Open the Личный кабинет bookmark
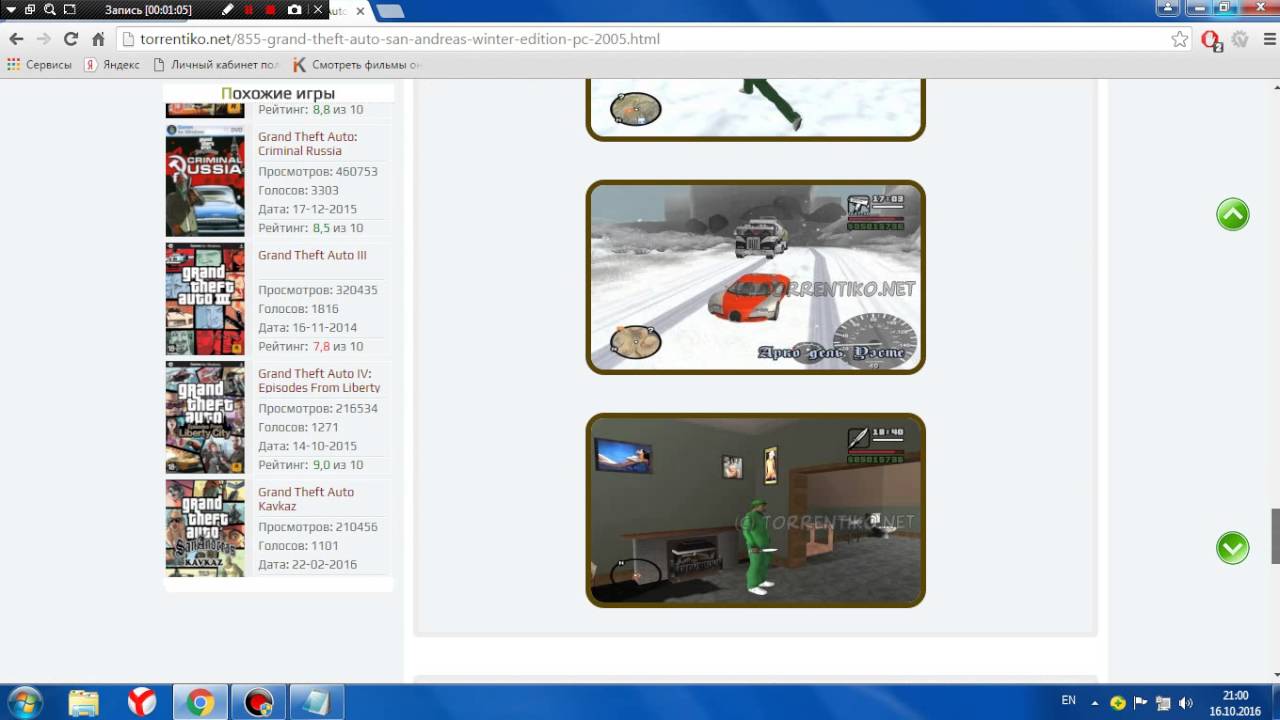The height and width of the screenshot is (720, 1280). (x=216, y=64)
